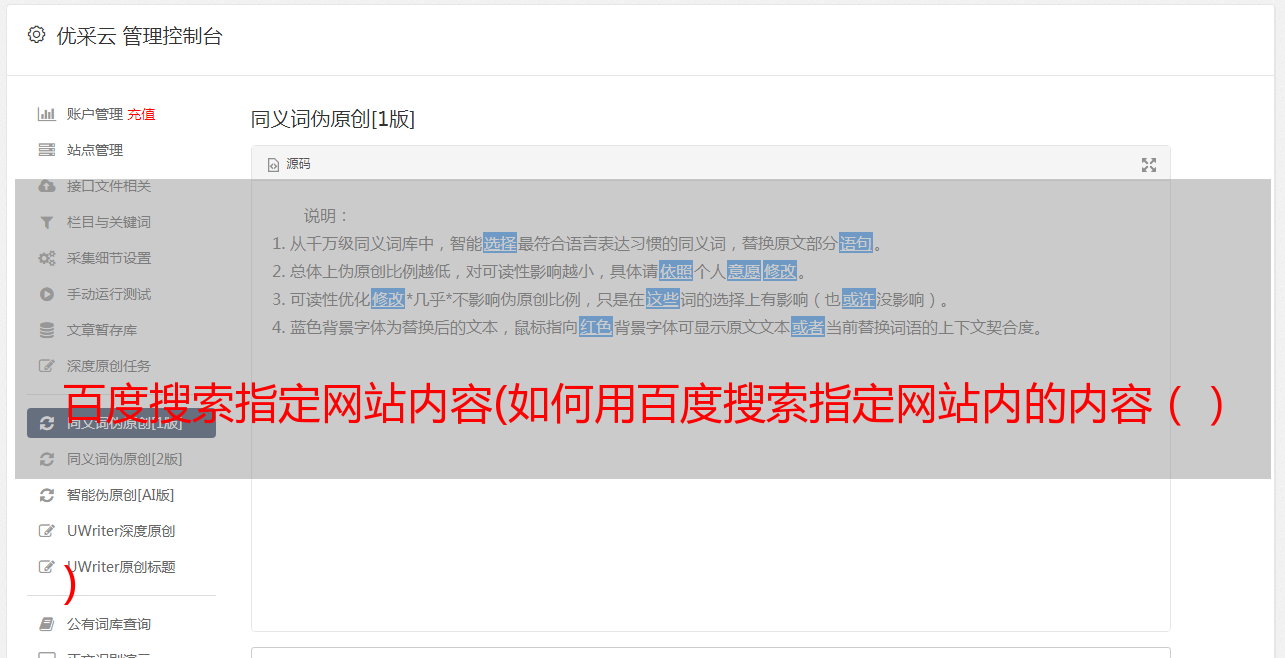Click the 站点管理 server icon

tap(46, 150)
